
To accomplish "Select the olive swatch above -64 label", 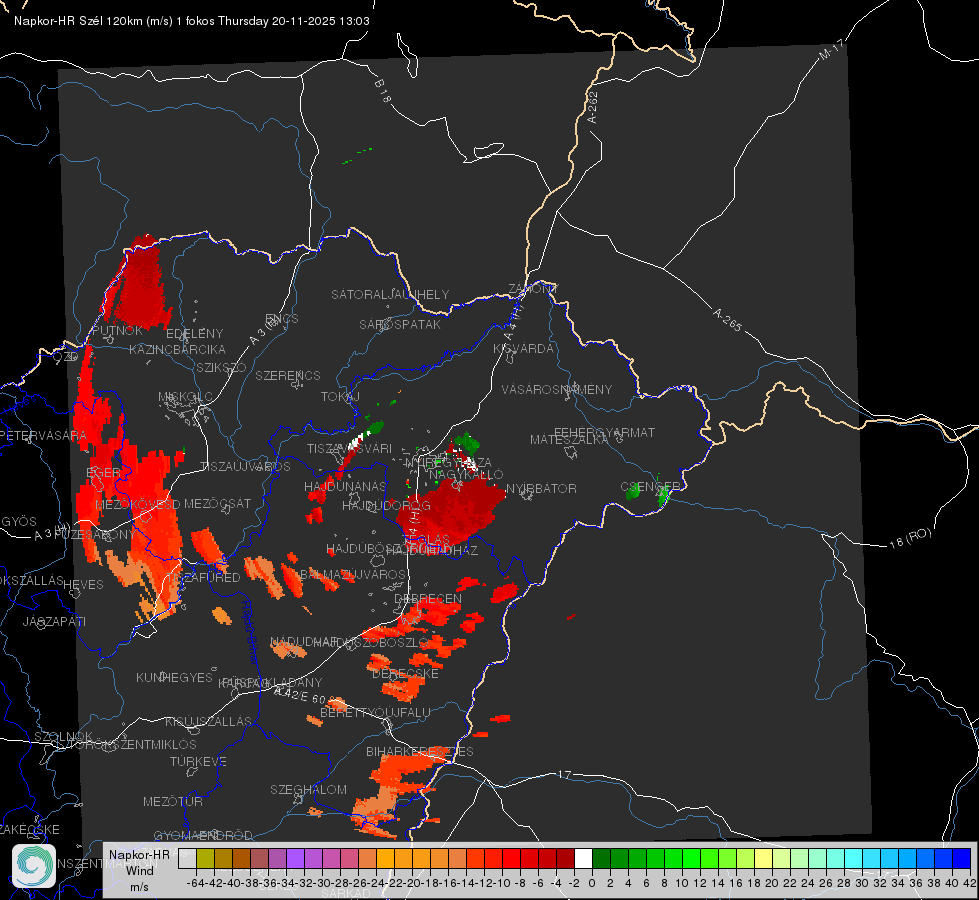I will click(x=205, y=858).
